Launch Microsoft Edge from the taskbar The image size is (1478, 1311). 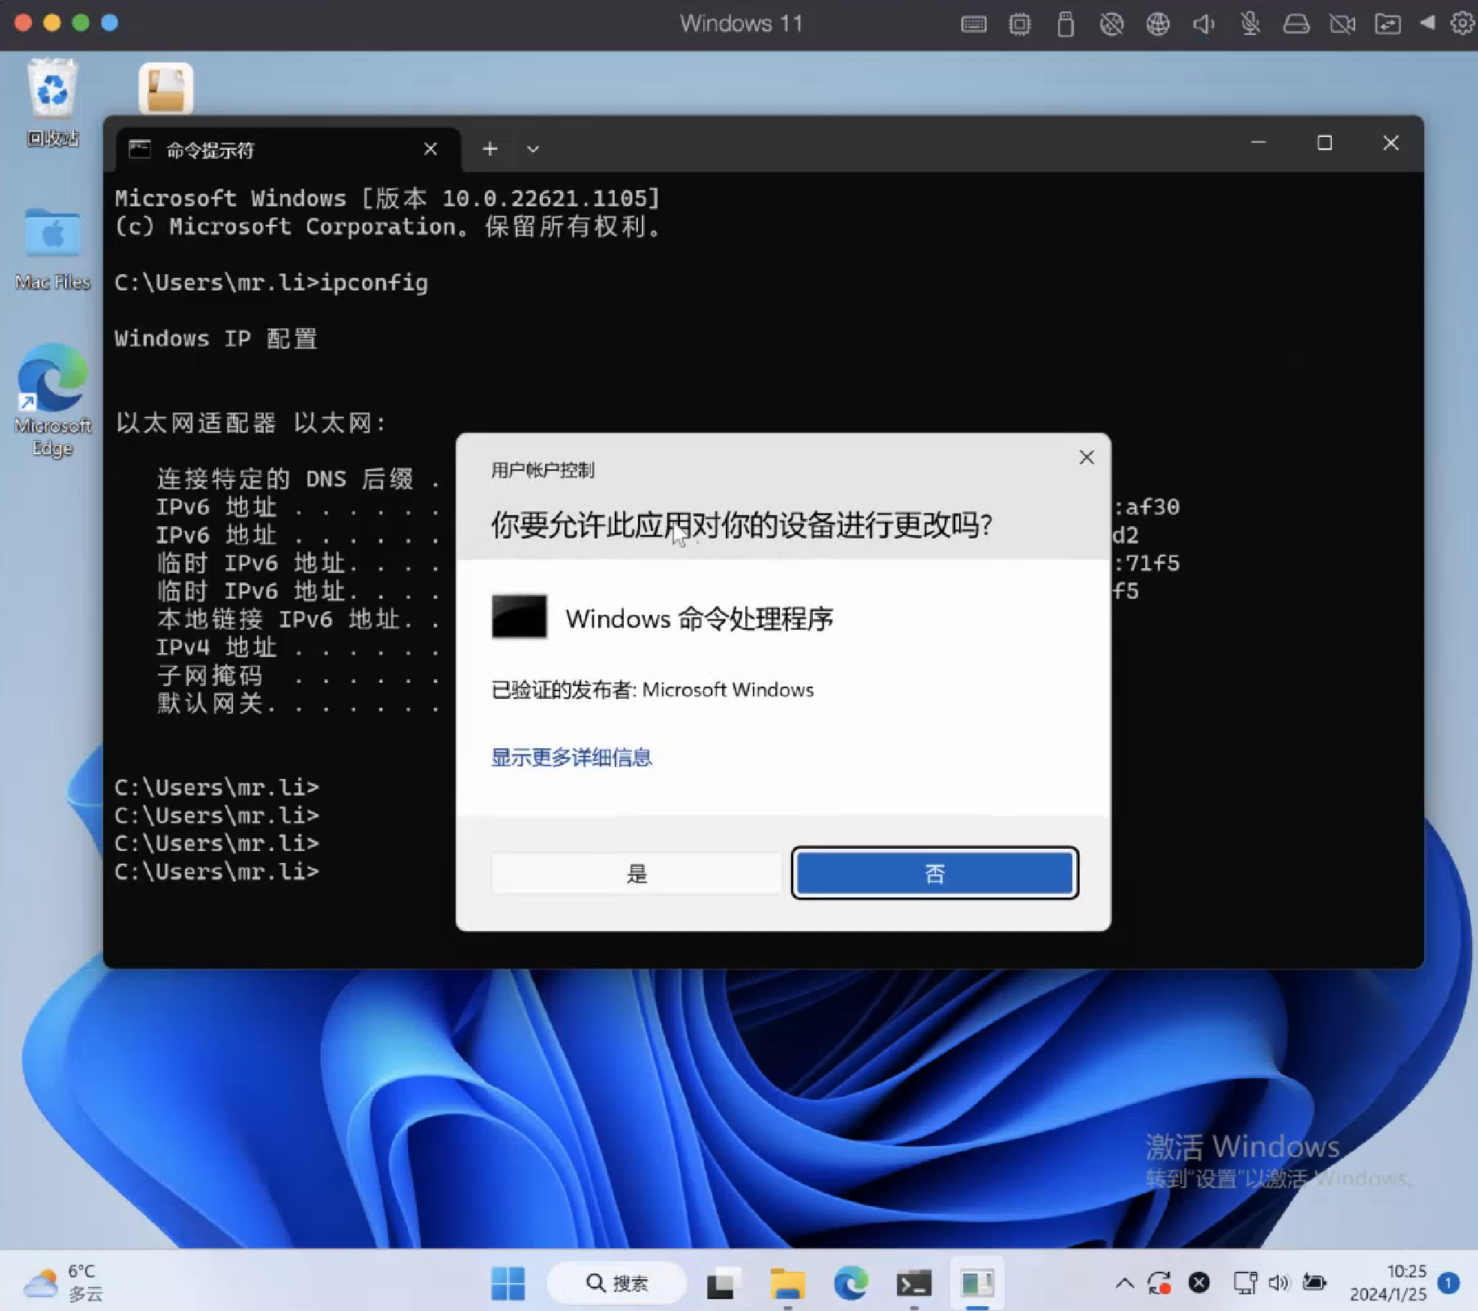coord(851,1283)
